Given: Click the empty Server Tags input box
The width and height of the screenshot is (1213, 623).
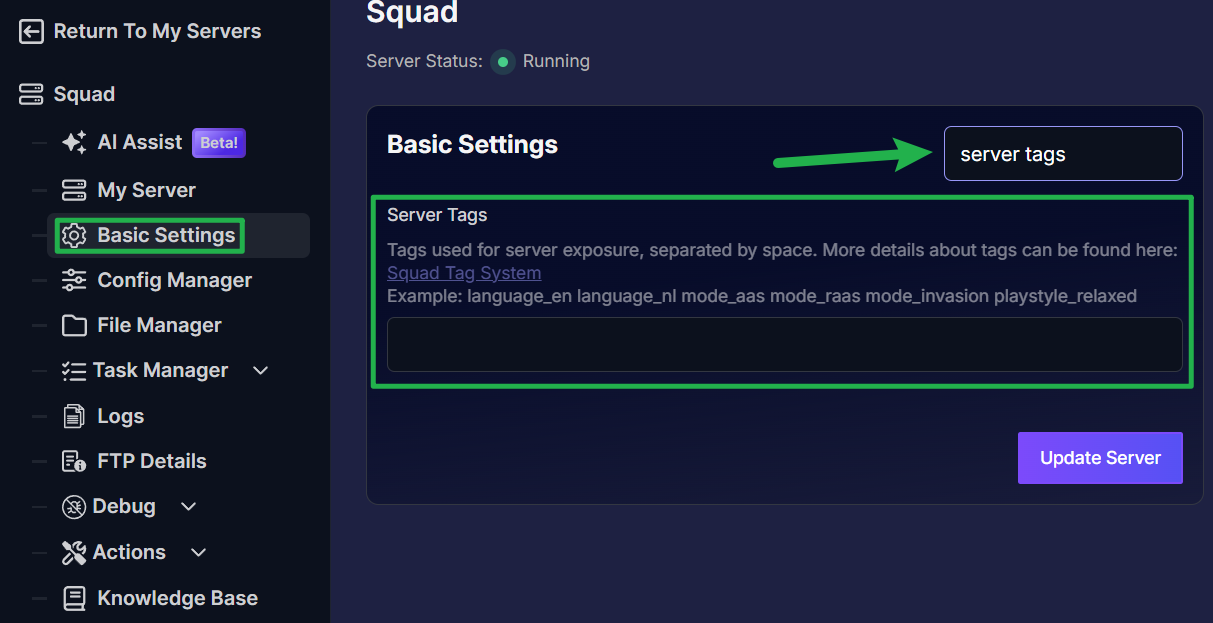Looking at the screenshot, I should pyautogui.click(x=785, y=345).
